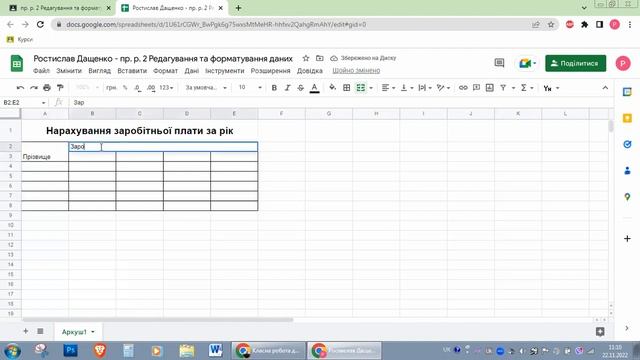Toggle merge cells button
This screenshot has width=640, height=360.
point(361,88)
